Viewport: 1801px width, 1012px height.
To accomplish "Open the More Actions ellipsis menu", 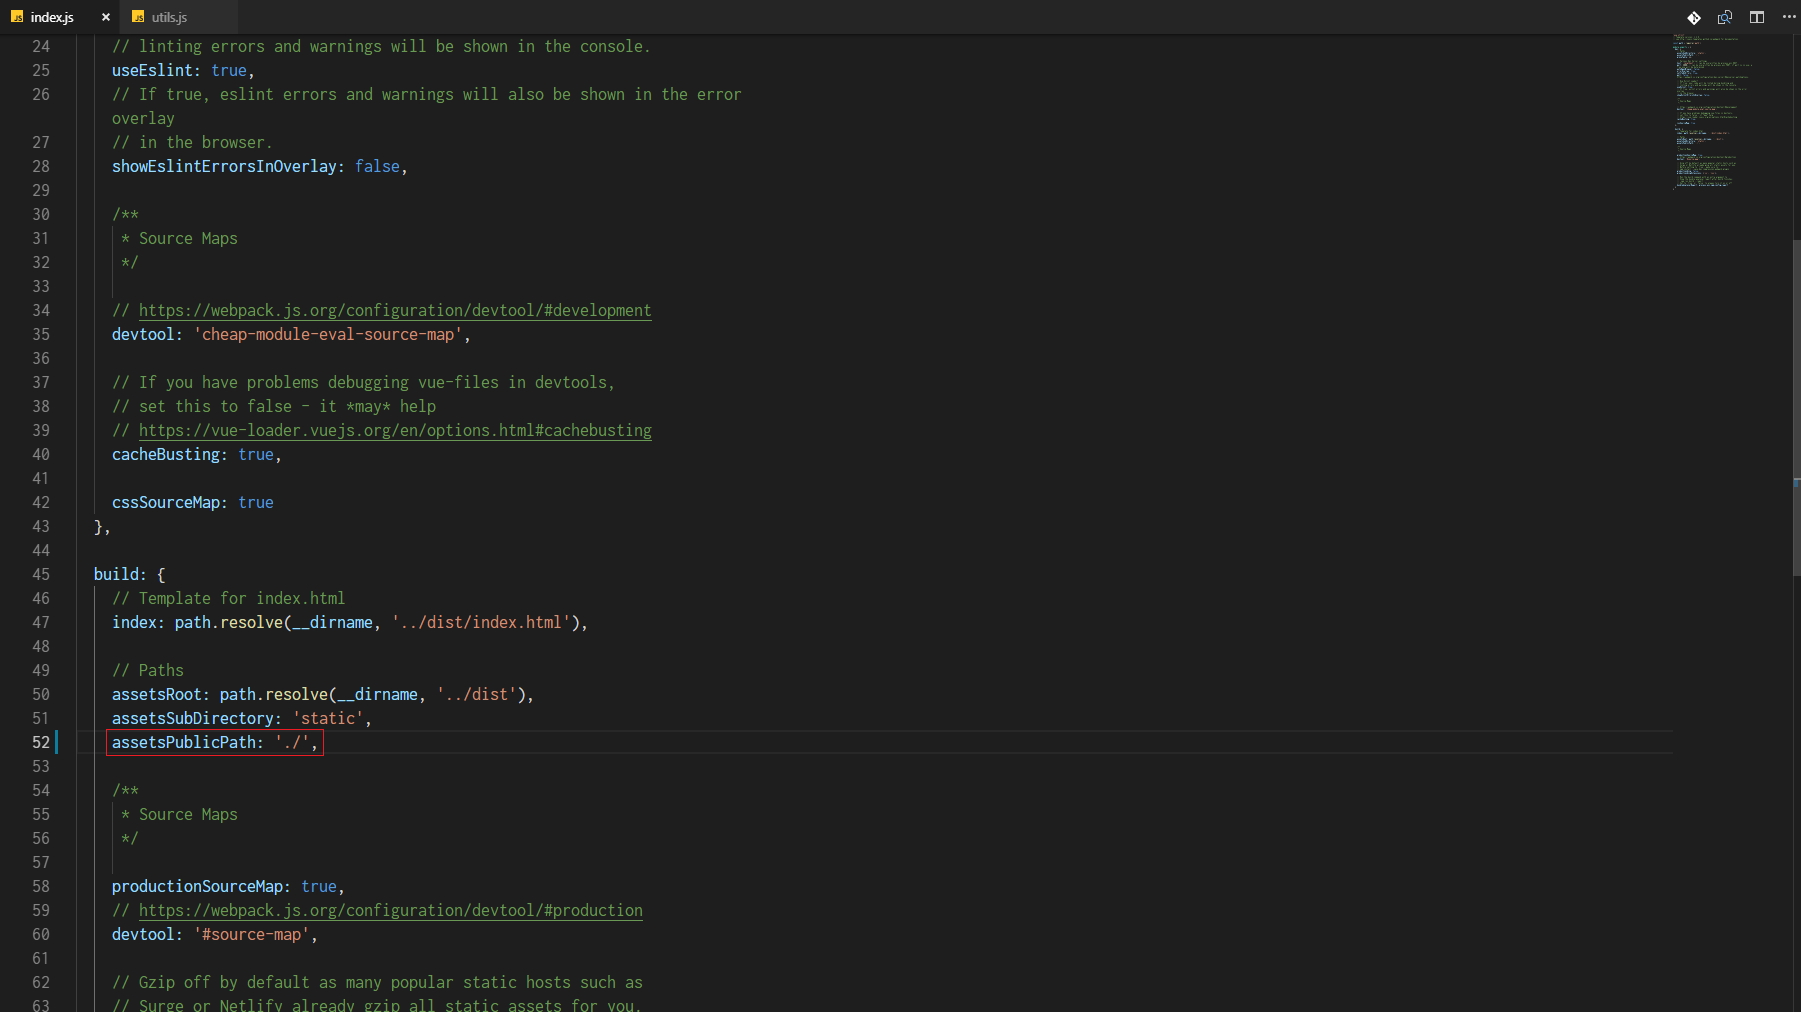I will [x=1788, y=17].
